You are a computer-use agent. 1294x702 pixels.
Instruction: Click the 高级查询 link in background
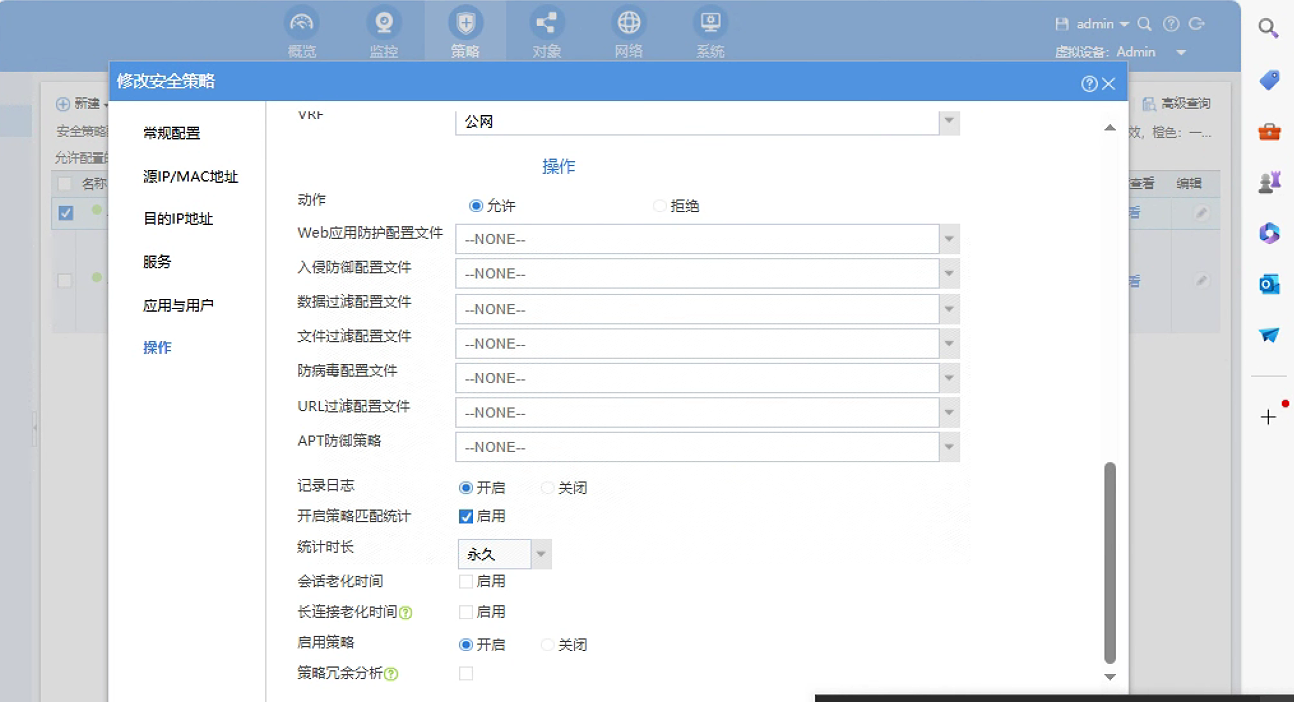click(1185, 104)
